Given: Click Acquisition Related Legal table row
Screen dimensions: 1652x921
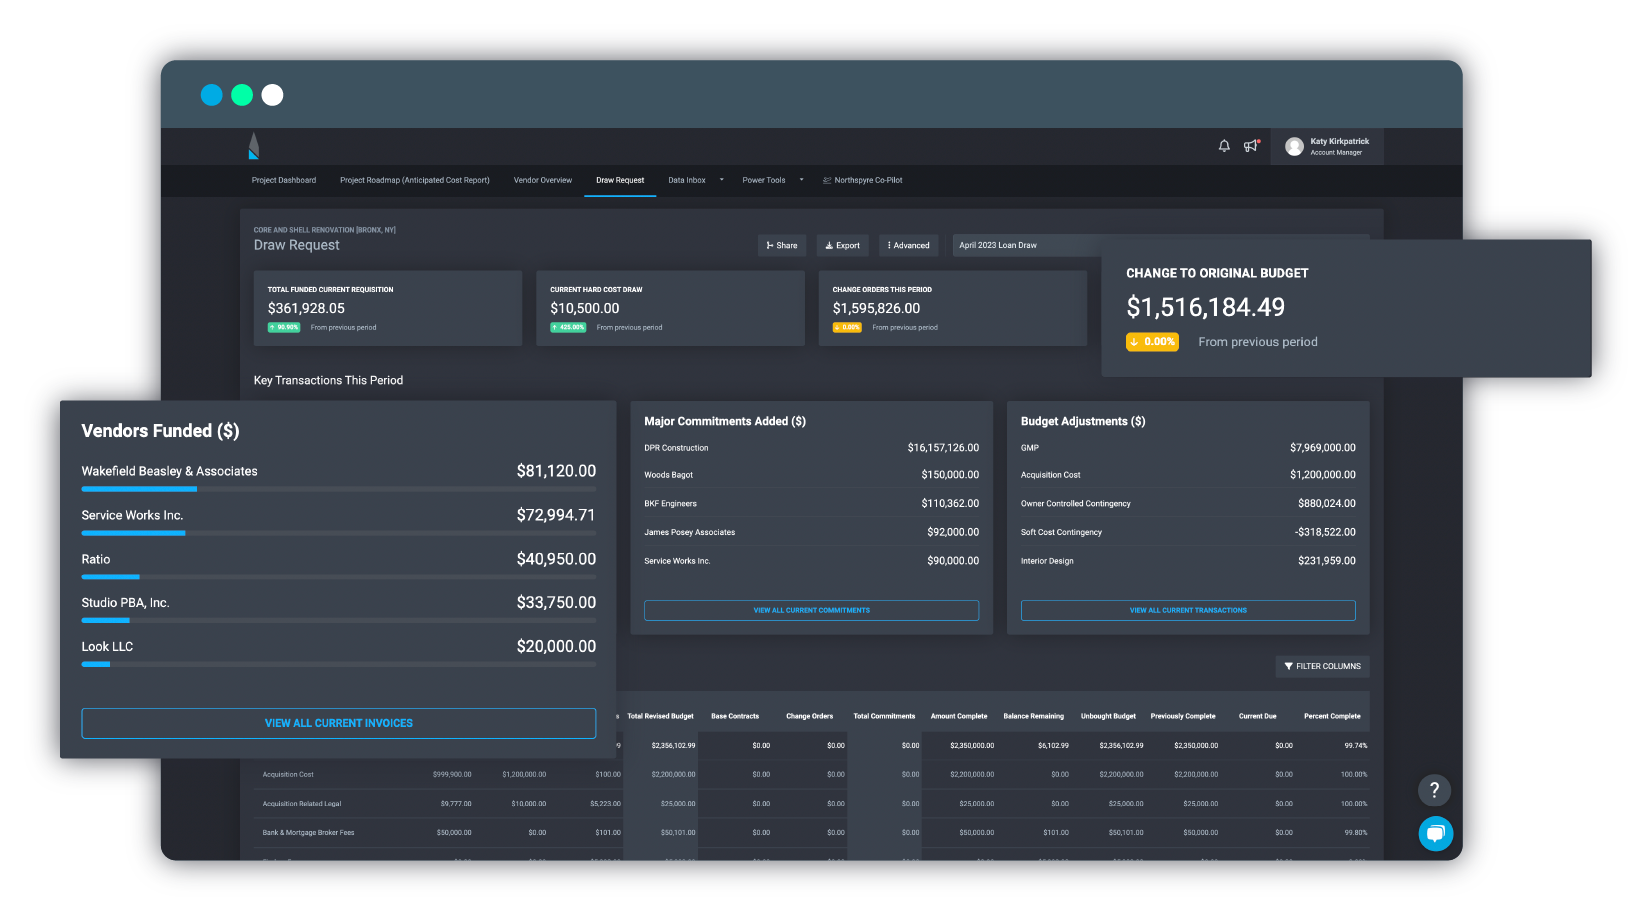Looking at the screenshot, I should tap(812, 803).
